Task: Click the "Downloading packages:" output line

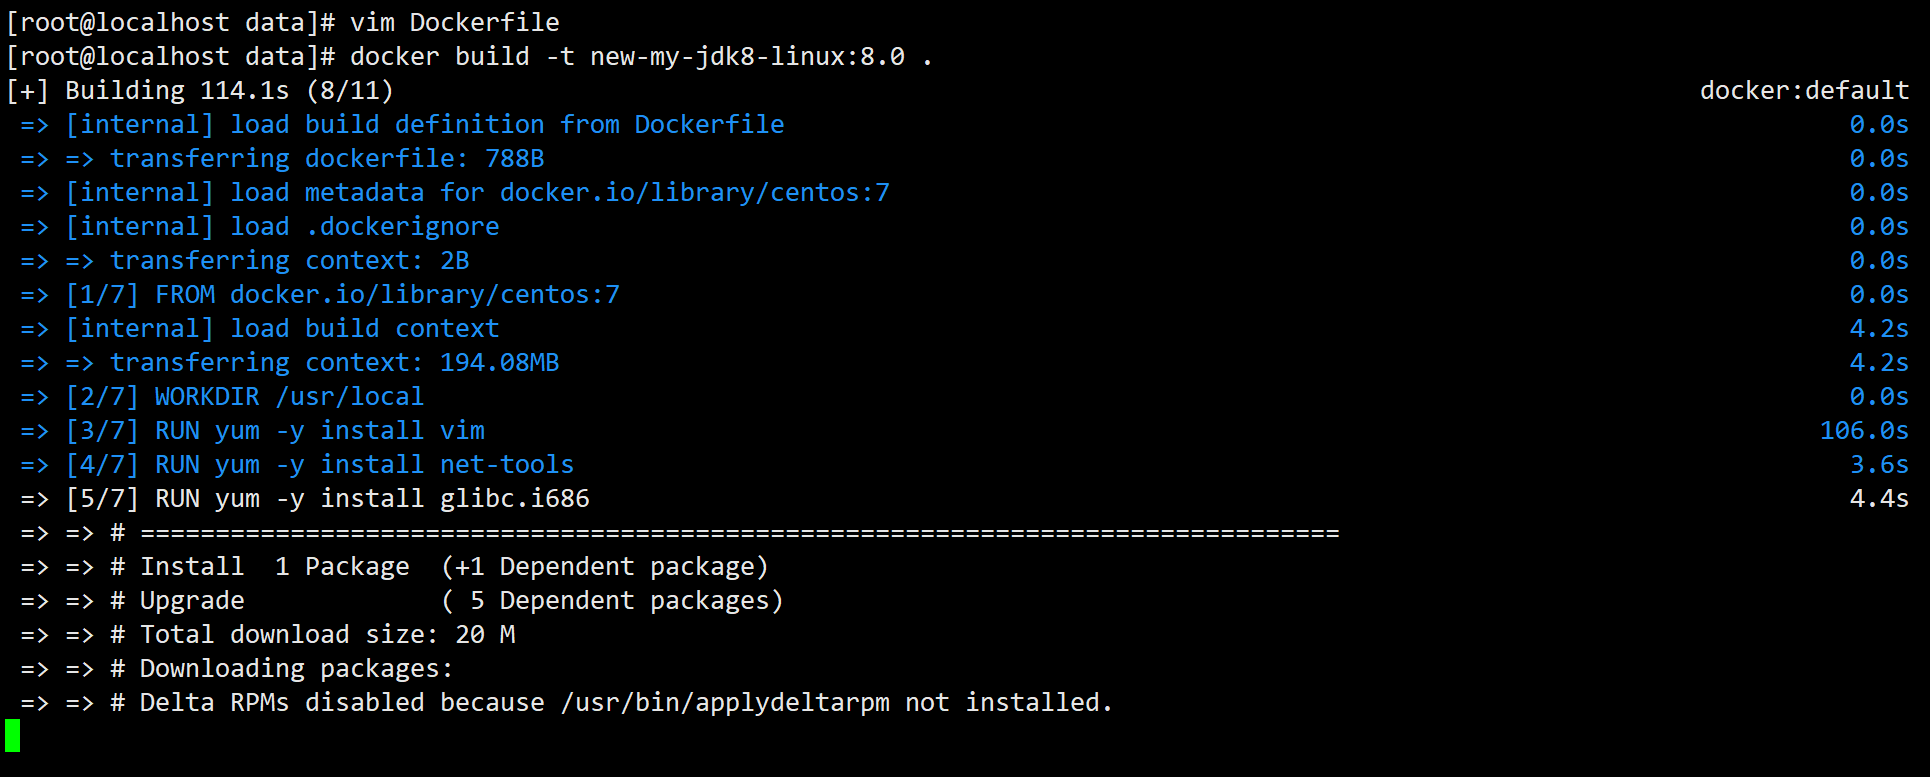Action: coord(296,668)
